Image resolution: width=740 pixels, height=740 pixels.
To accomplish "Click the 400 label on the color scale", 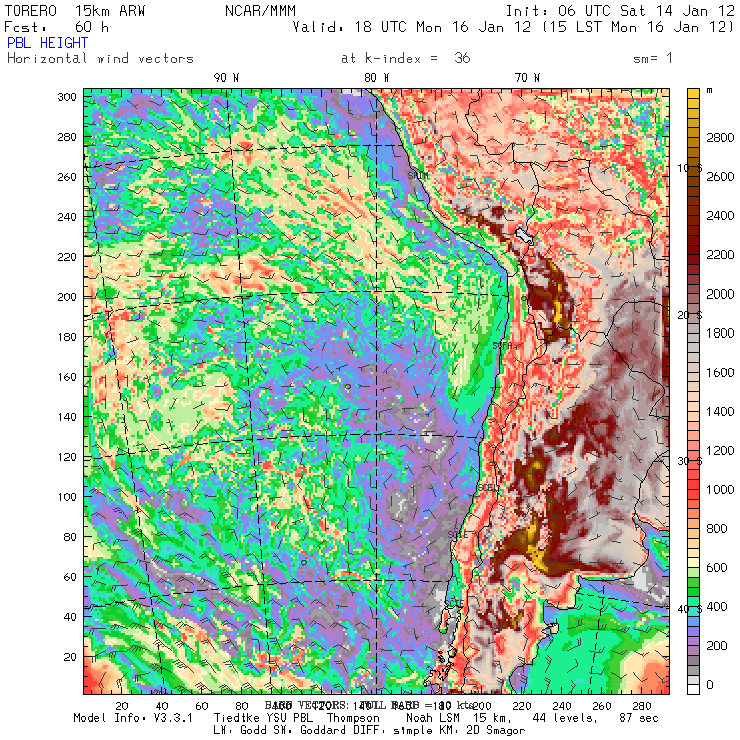I will pyautogui.click(x=717, y=607).
